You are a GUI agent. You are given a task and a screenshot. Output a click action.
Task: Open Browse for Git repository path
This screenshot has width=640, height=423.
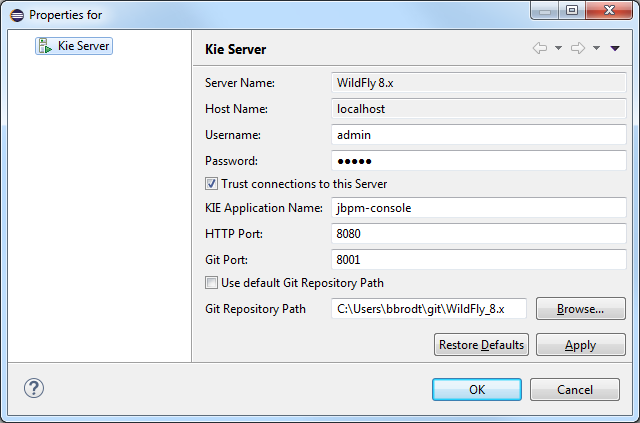[580, 309]
